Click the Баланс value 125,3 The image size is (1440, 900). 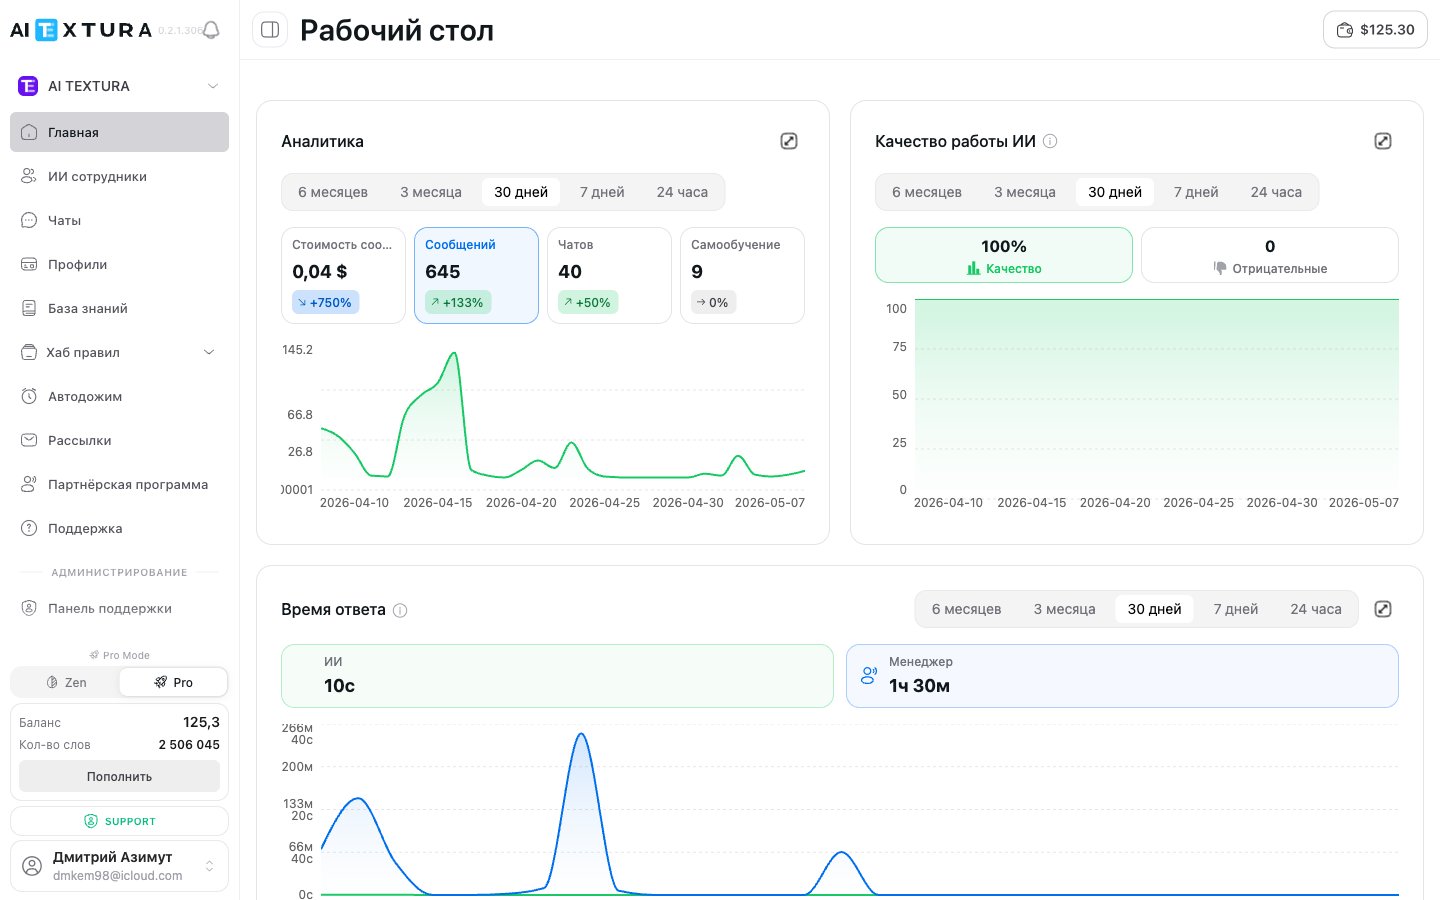201,722
